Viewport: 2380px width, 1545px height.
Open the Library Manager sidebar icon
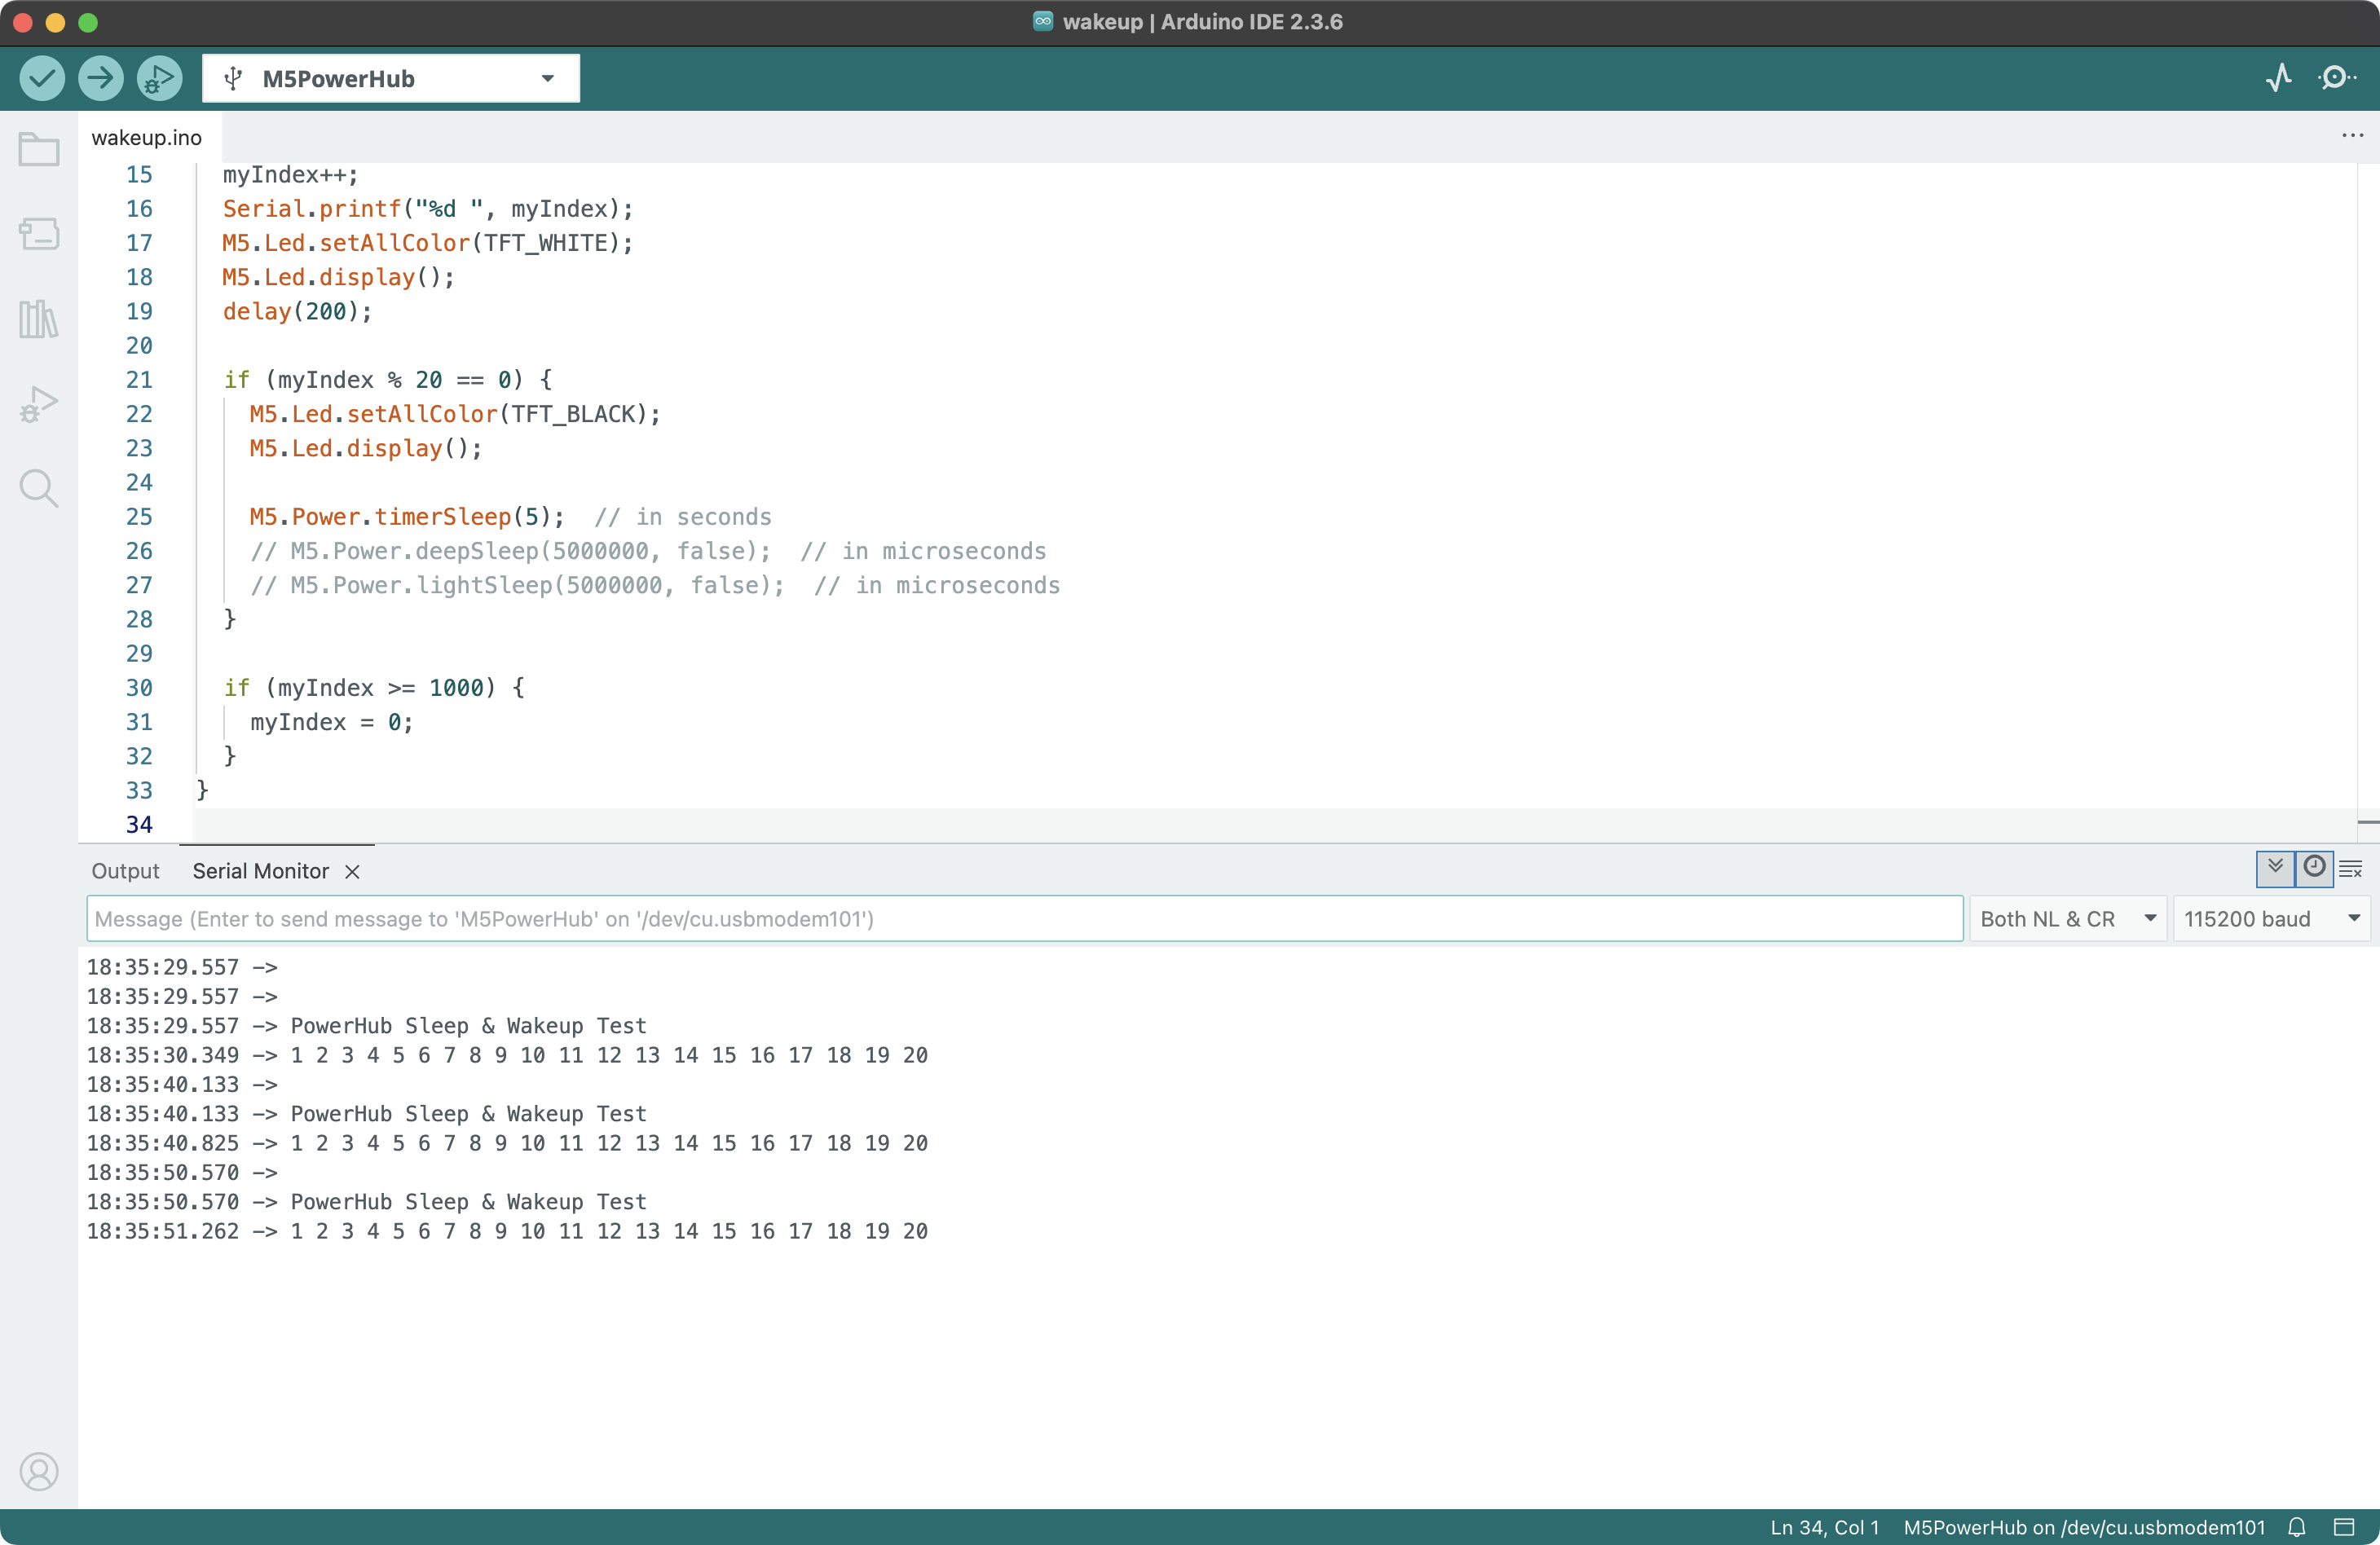39,319
